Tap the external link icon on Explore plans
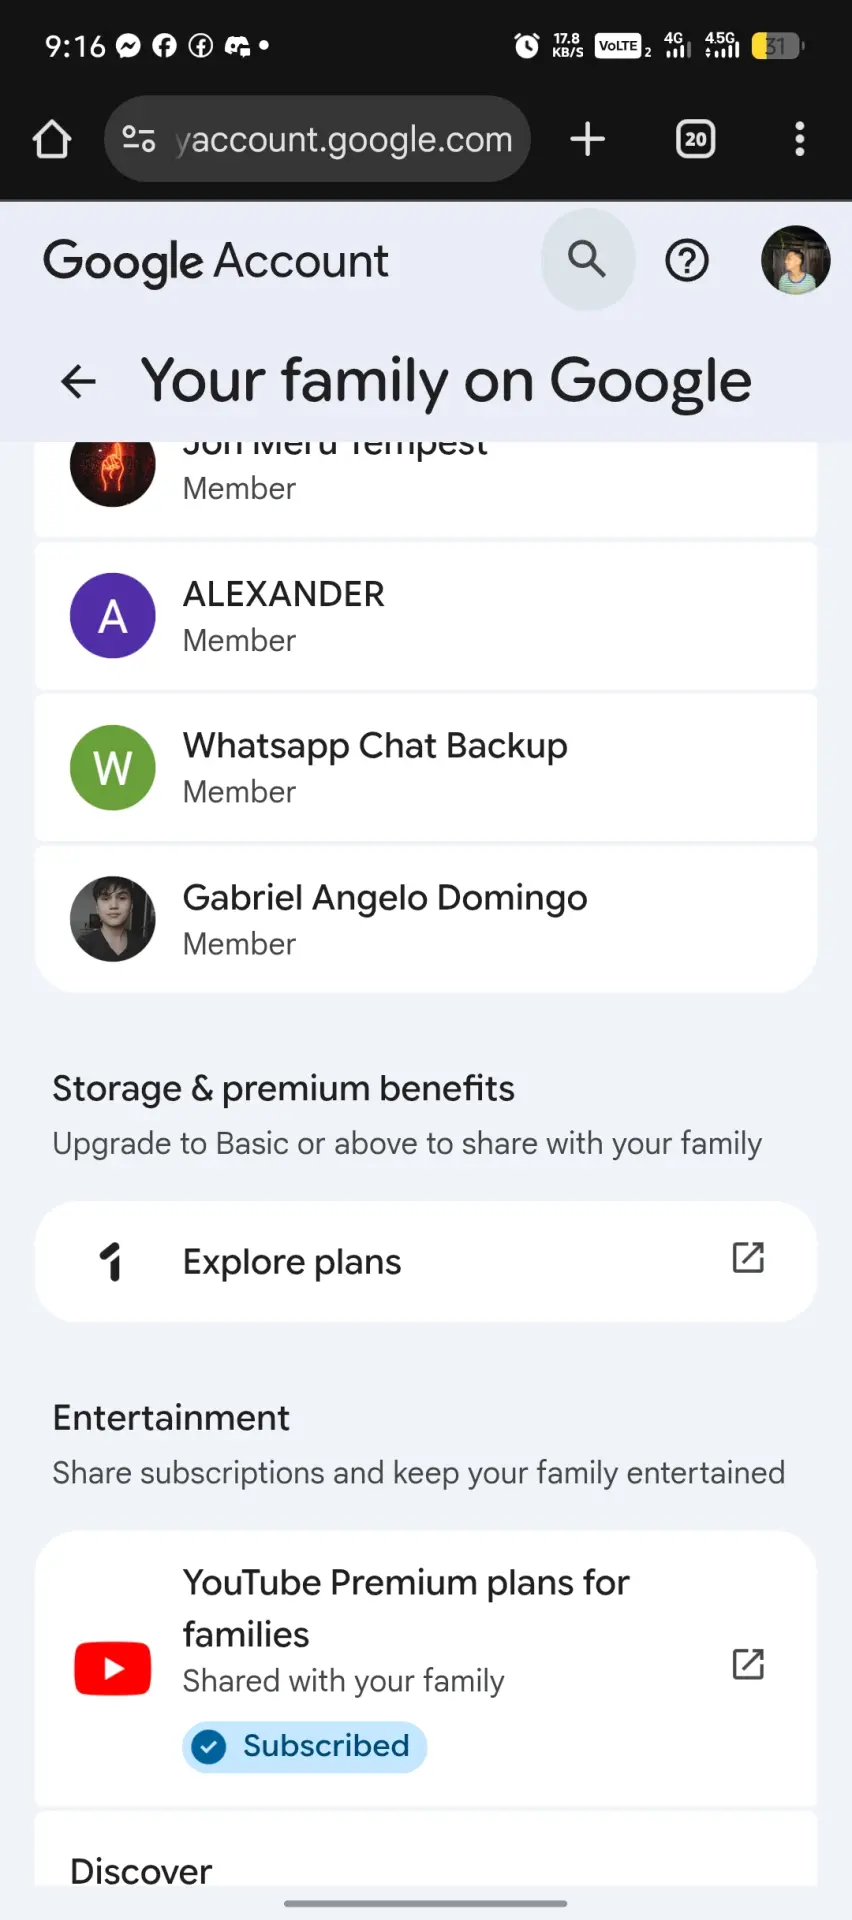The width and height of the screenshot is (852, 1920). pyautogui.click(x=748, y=1258)
